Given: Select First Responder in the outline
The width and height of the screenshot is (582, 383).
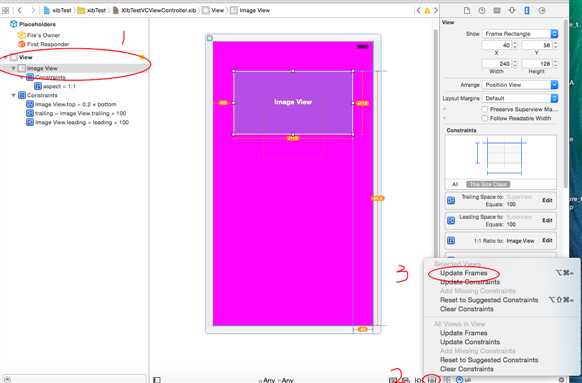Looking at the screenshot, I should tap(43, 44).
